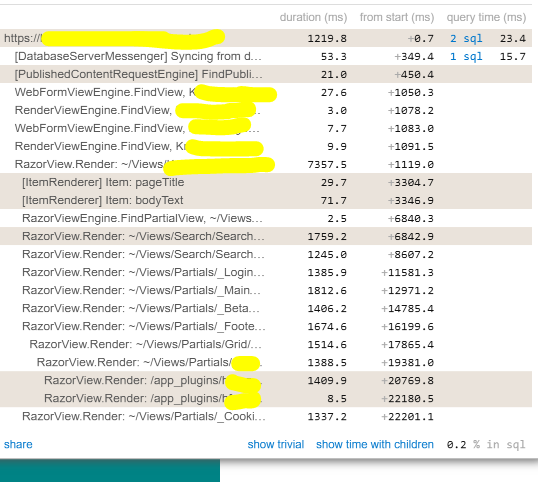Click the from start (ms) column header
538x482 pixels.
[x=397, y=17]
